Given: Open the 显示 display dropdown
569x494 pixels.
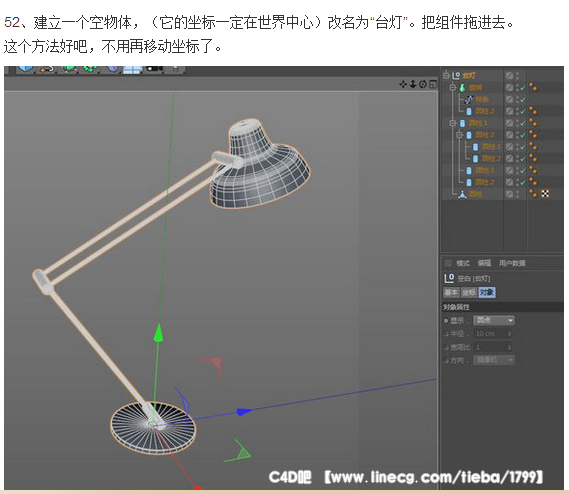Looking at the screenshot, I should [x=494, y=320].
